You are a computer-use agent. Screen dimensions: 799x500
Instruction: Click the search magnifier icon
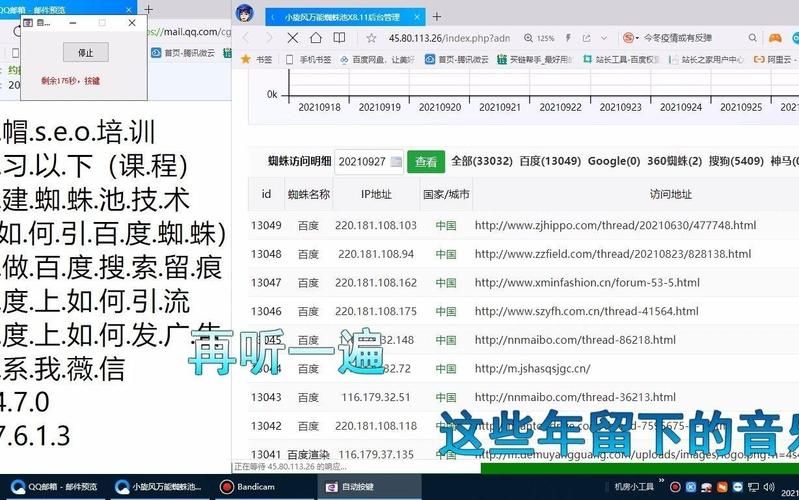[x=752, y=38]
